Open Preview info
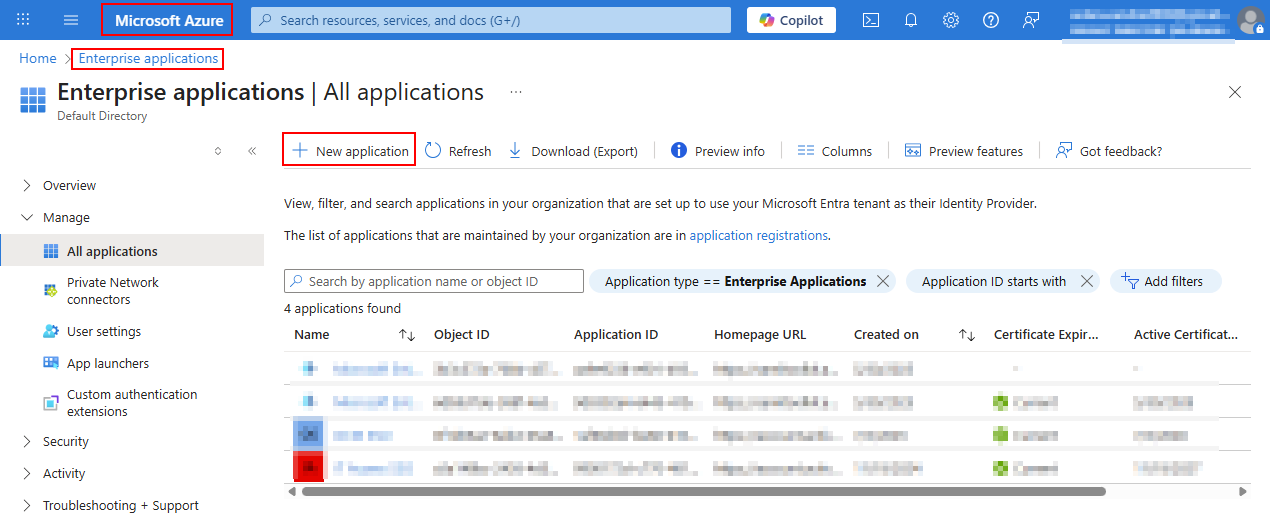1270x522 pixels. (x=718, y=151)
